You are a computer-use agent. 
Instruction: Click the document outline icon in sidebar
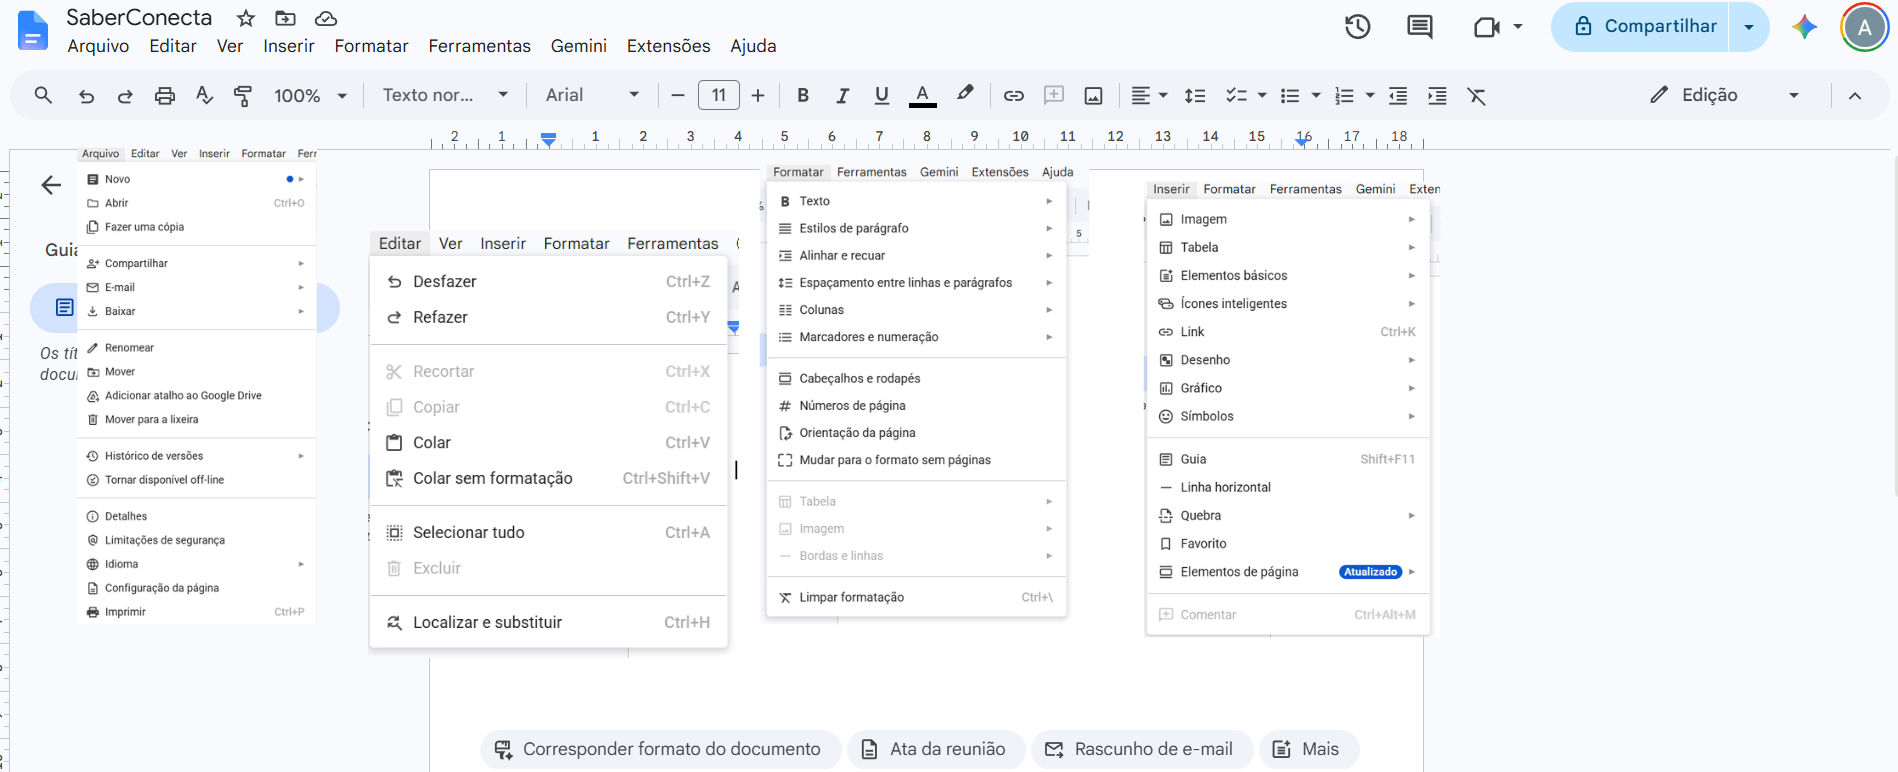(64, 307)
